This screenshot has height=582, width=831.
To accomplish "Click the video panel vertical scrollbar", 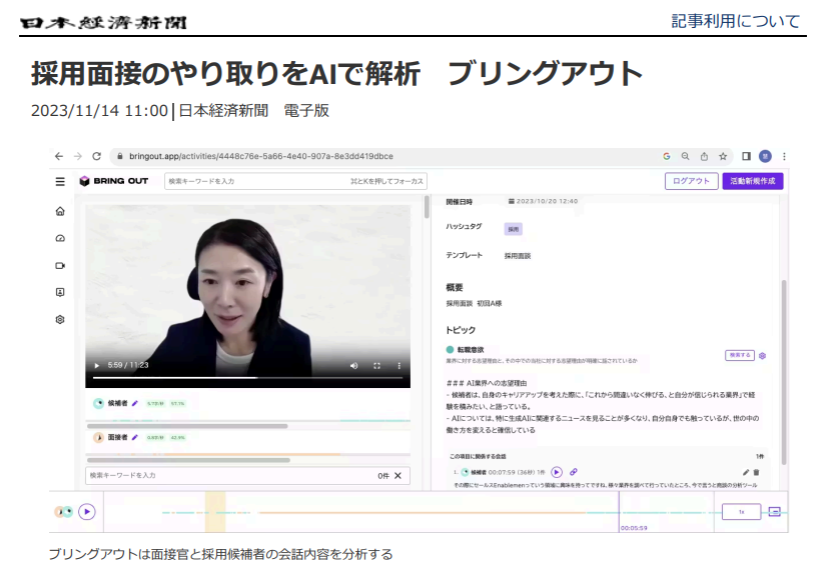I will tap(427, 207).
